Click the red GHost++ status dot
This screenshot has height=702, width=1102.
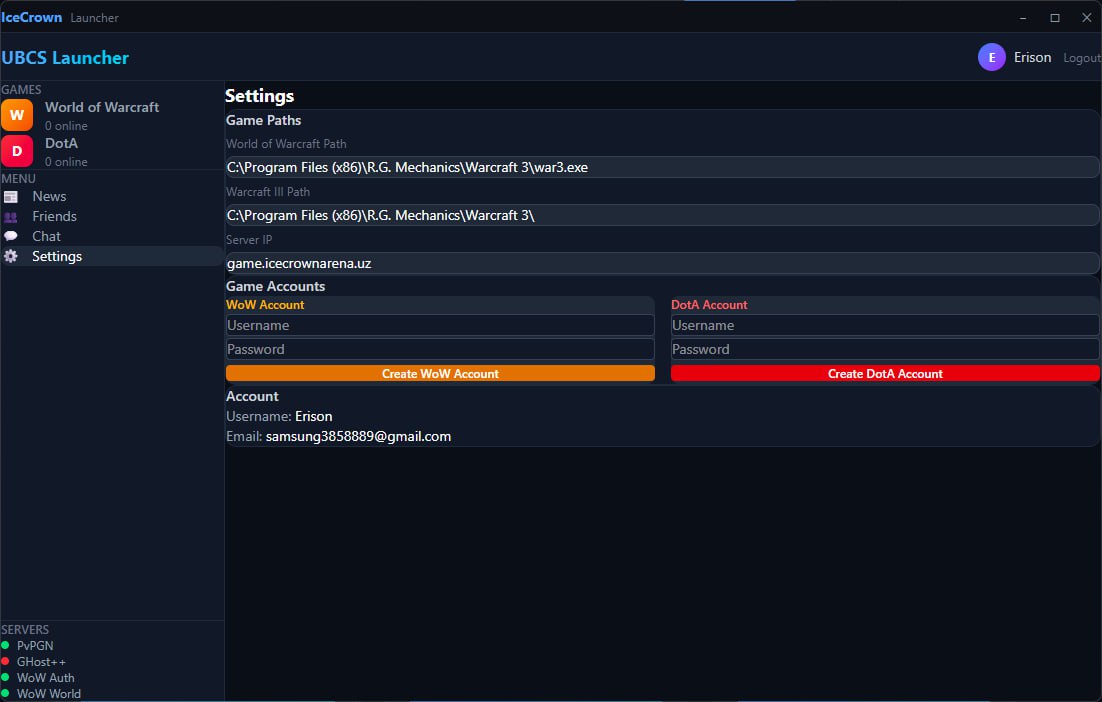click(6, 662)
